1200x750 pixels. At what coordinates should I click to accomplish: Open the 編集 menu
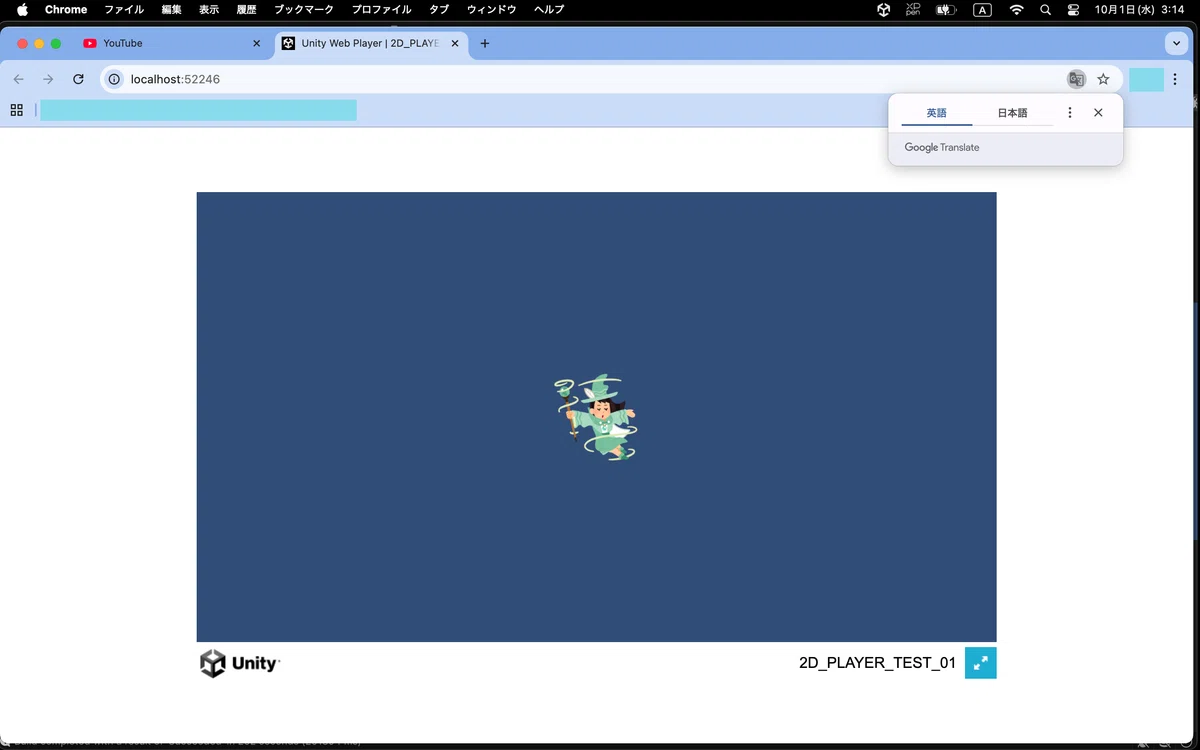(x=172, y=9)
